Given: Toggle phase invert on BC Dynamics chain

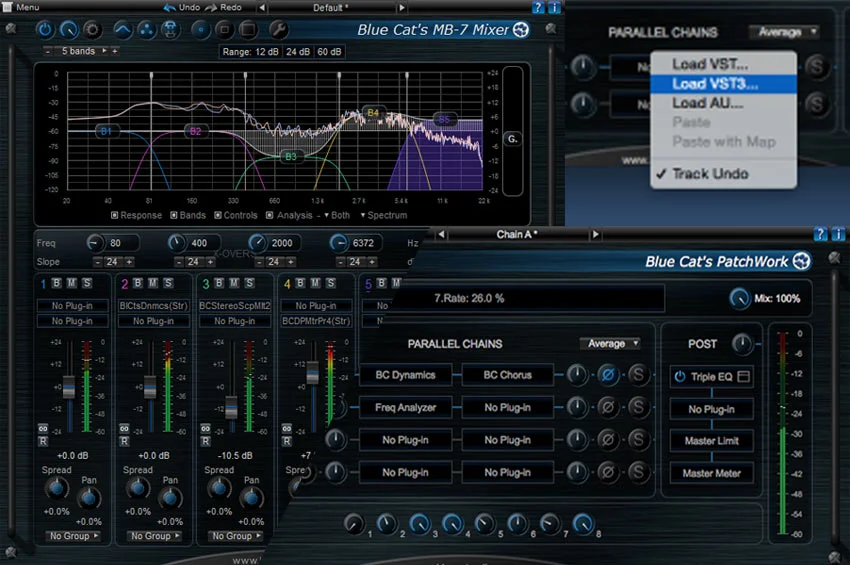Looking at the screenshot, I should pos(608,375).
